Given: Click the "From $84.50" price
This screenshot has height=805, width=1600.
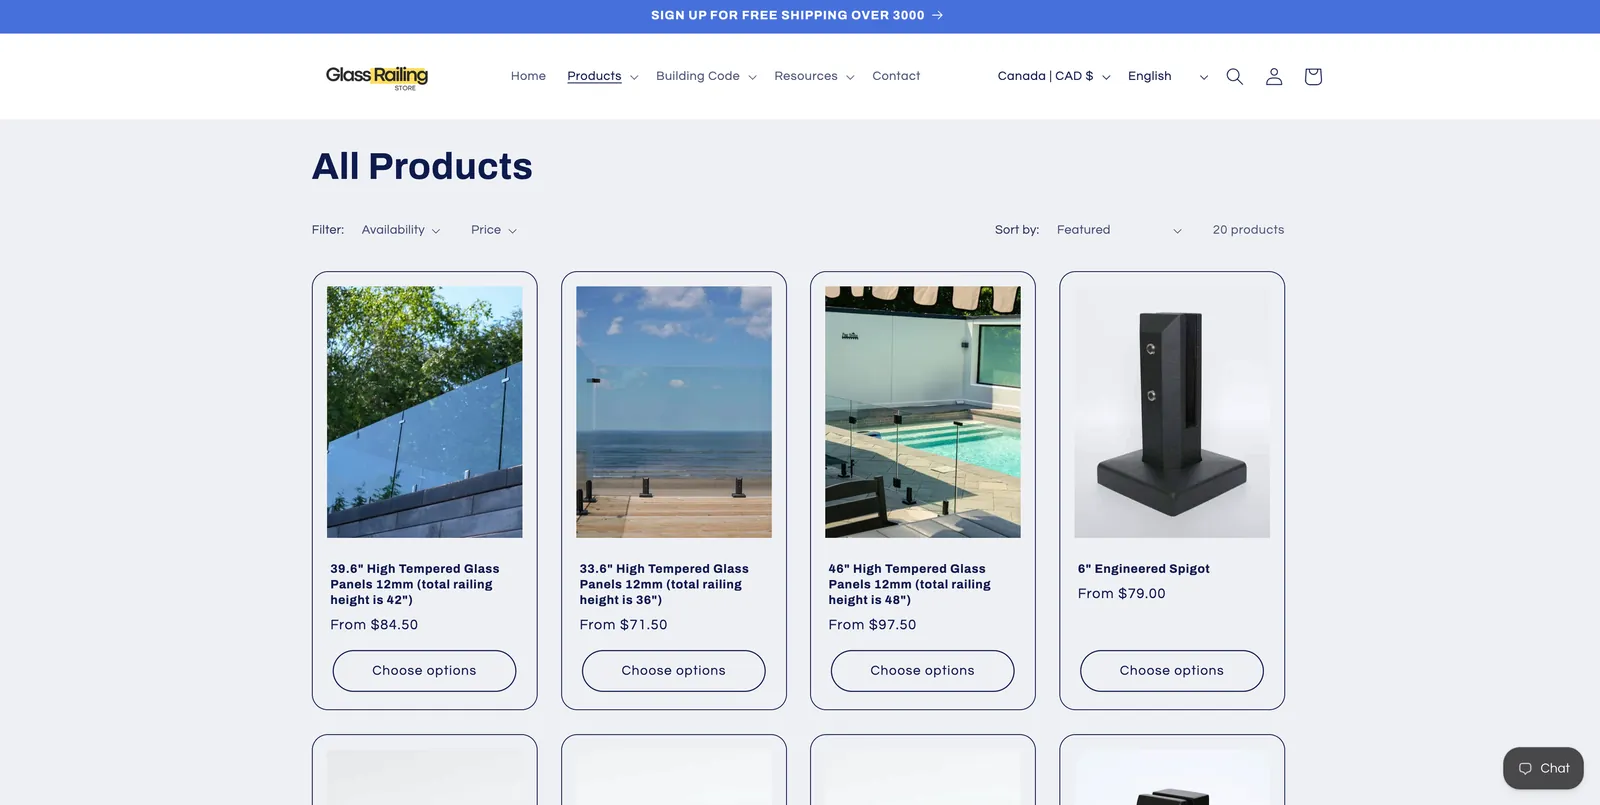Looking at the screenshot, I should [374, 625].
